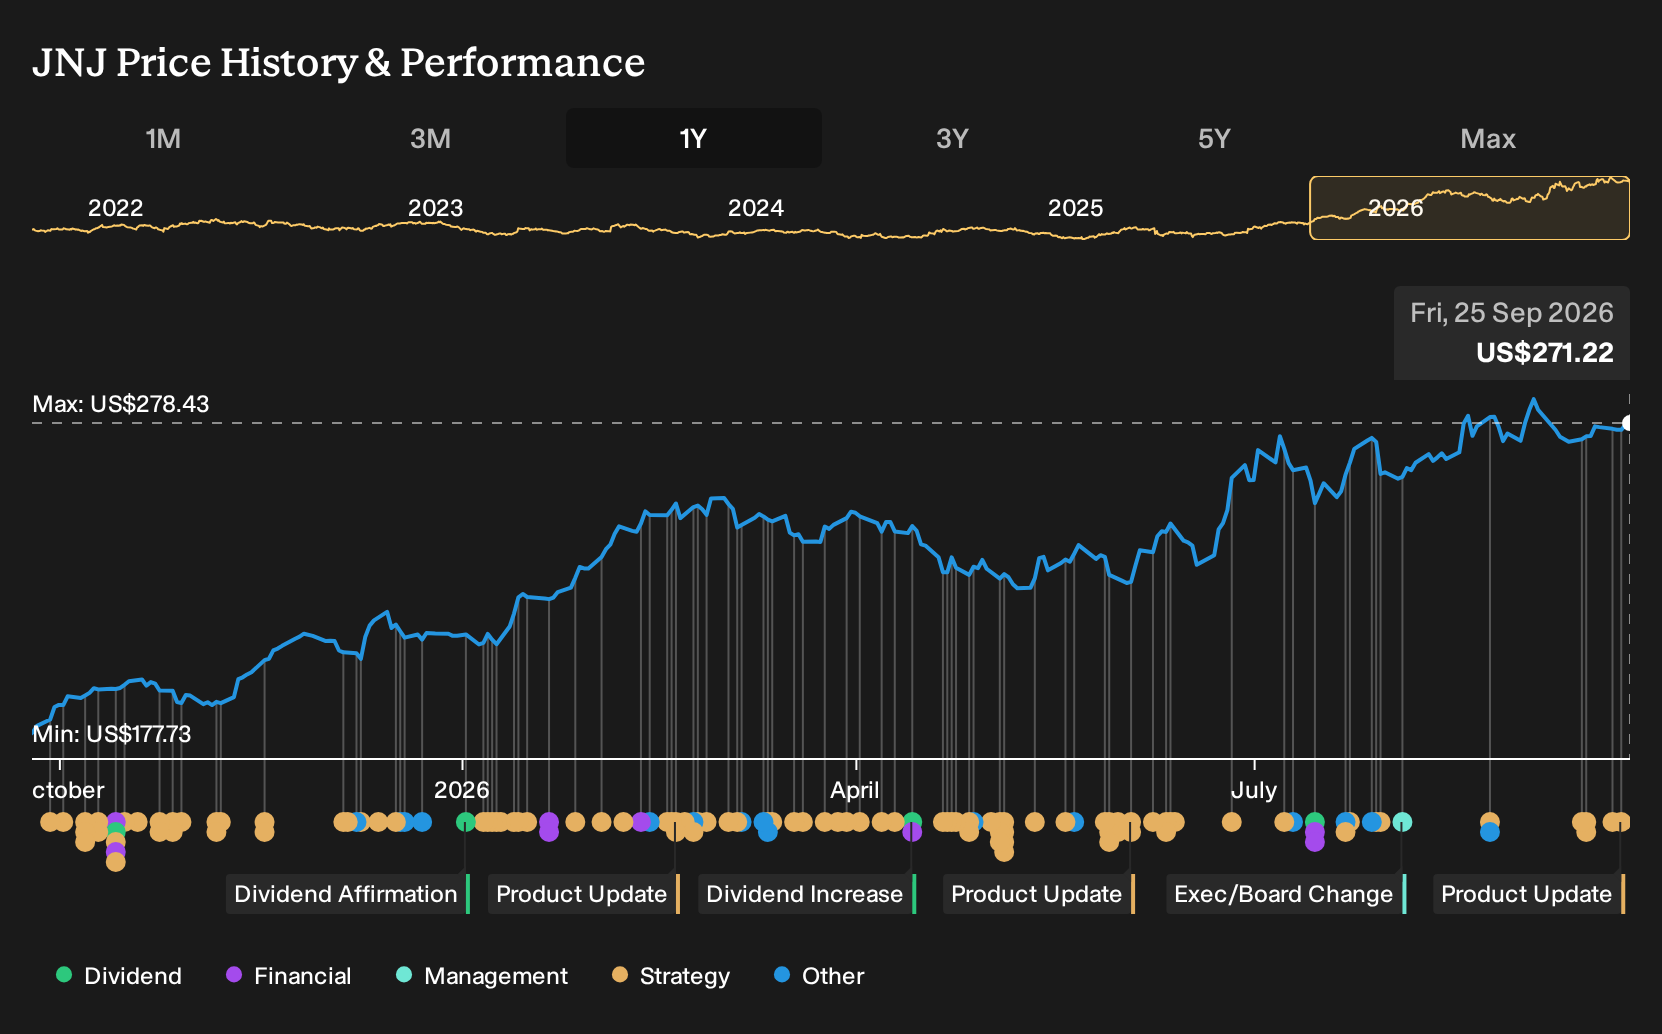This screenshot has height=1034, width=1662.
Task: Show the Max price history range
Action: click(1488, 138)
